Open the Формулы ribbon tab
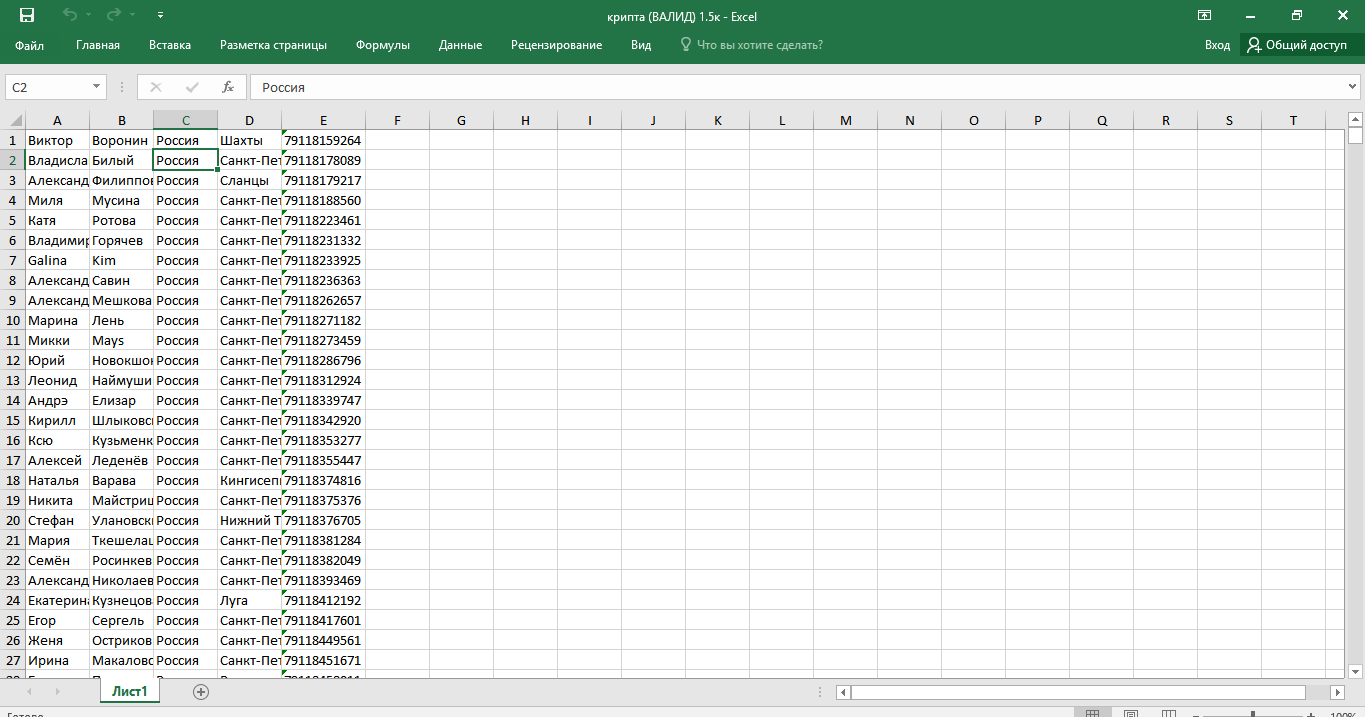 click(x=382, y=45)
